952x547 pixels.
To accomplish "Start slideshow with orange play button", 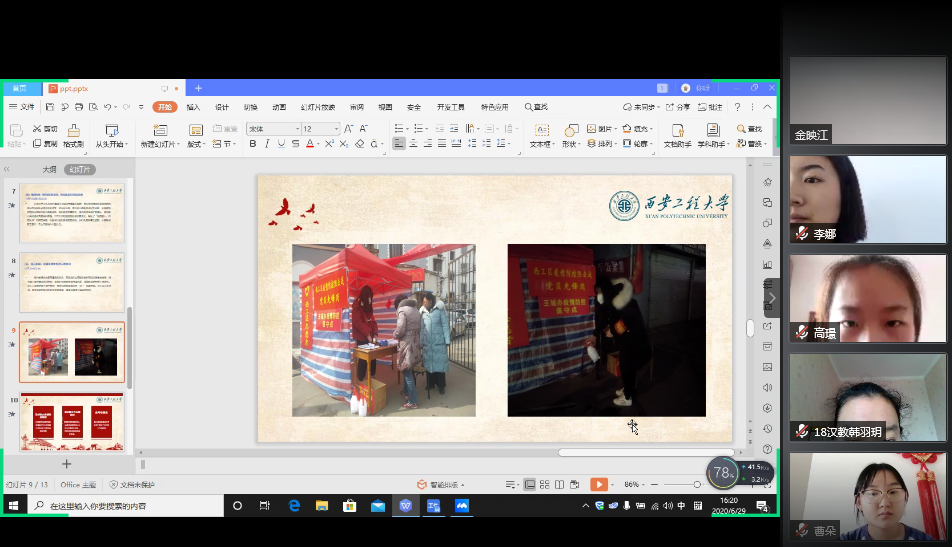I will pos(598,484).
